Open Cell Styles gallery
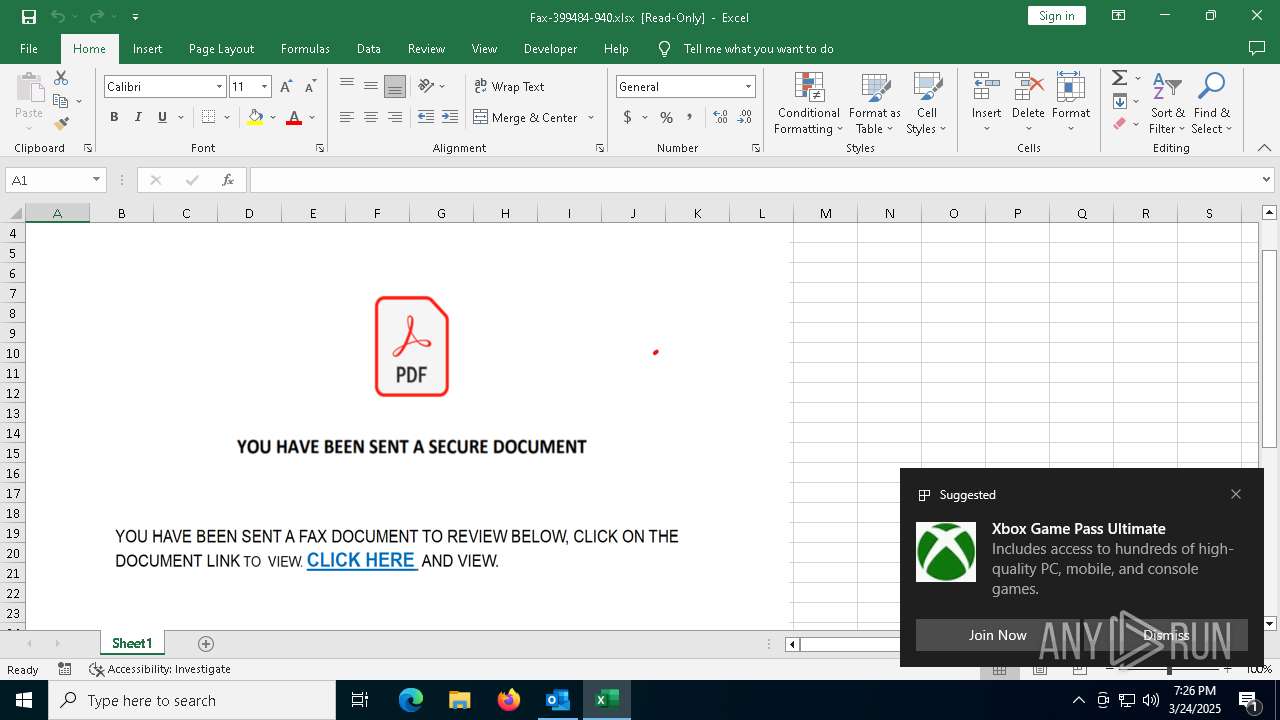 coord(927,103)
